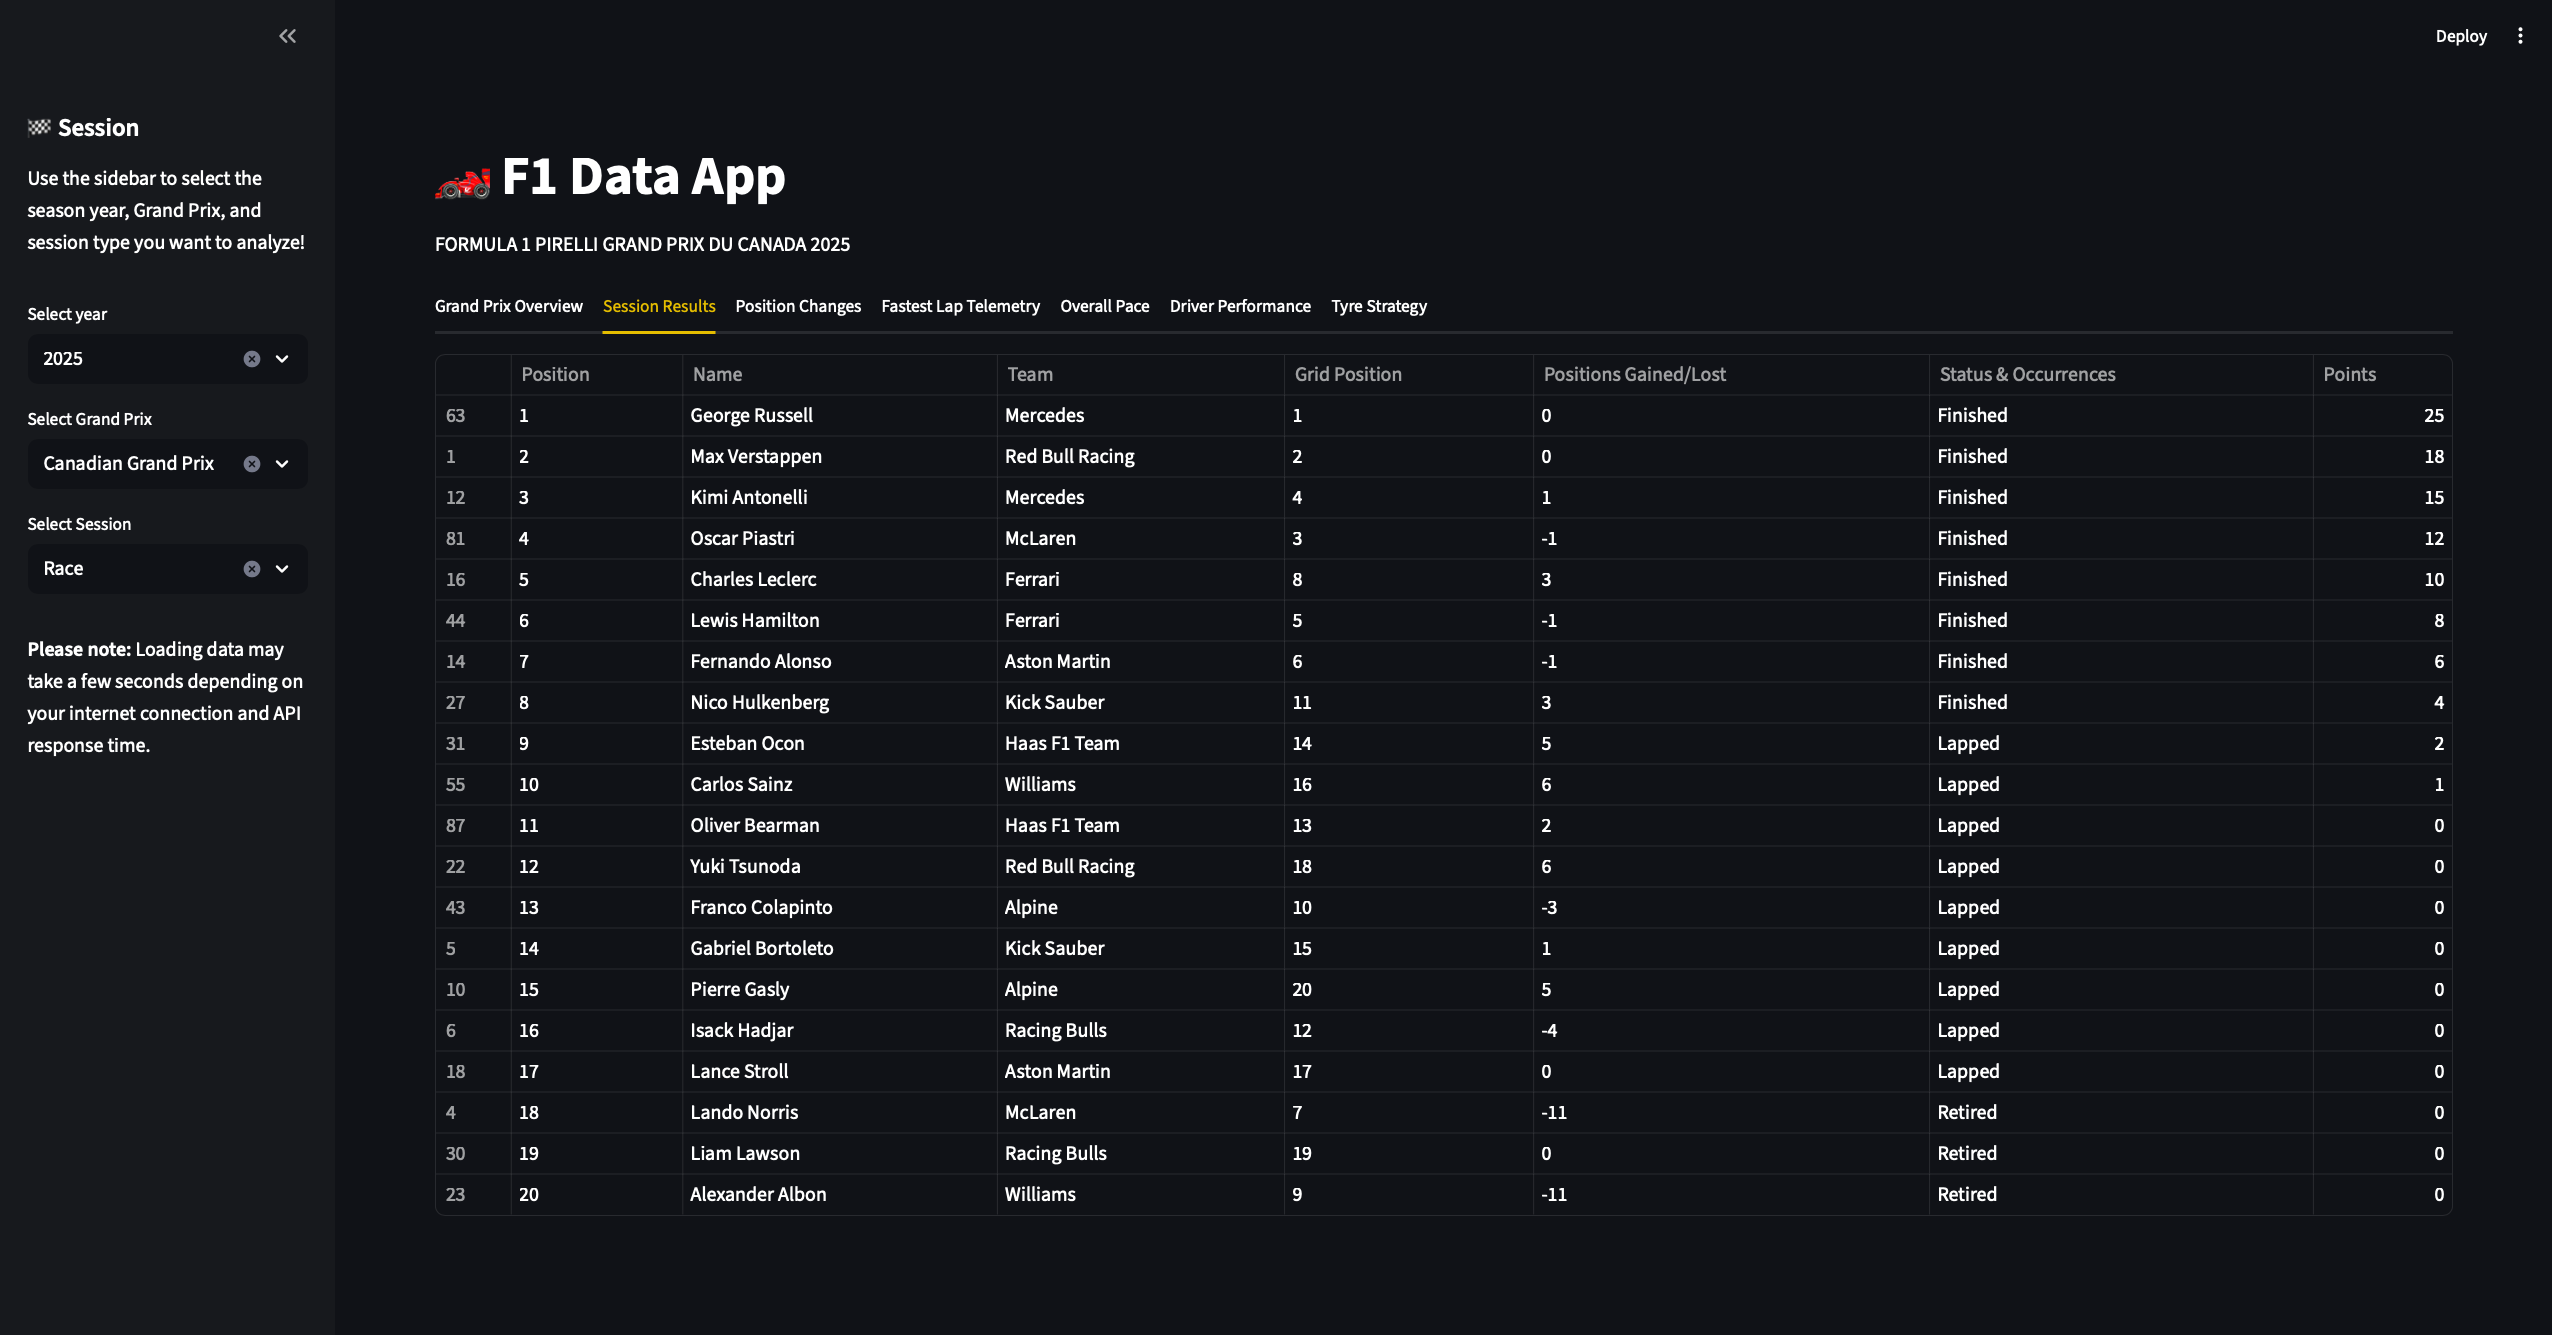Expand the Select Session dropdown arrow
Viewport: 2552px width, 1335px height.
coord(282,569)
